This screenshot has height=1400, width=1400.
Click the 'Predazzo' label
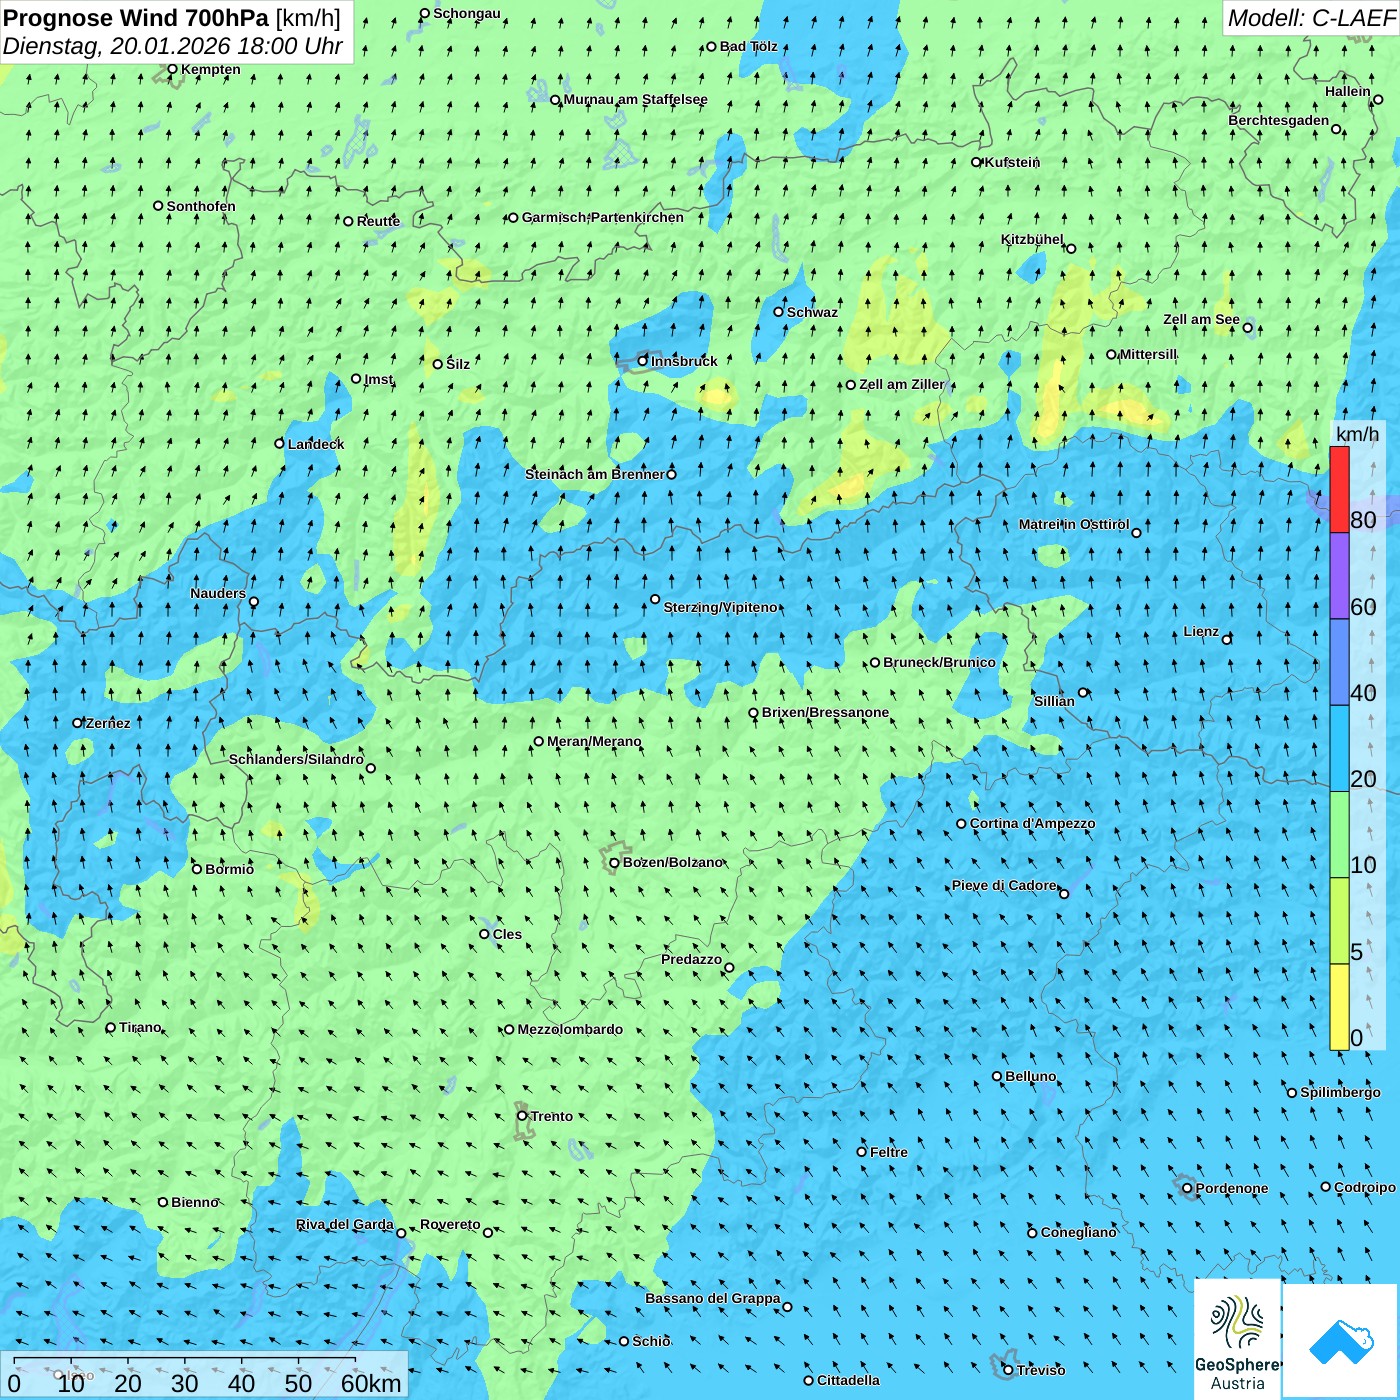click(x=691, y=959)
